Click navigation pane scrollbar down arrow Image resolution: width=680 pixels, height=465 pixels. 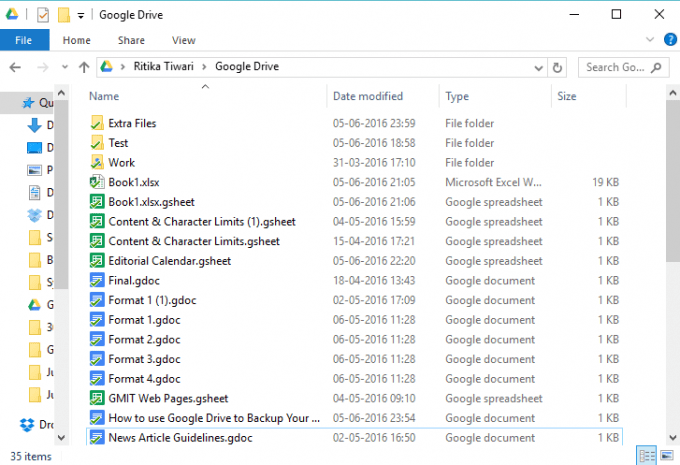pyautogui.click(x=62, y=438)
